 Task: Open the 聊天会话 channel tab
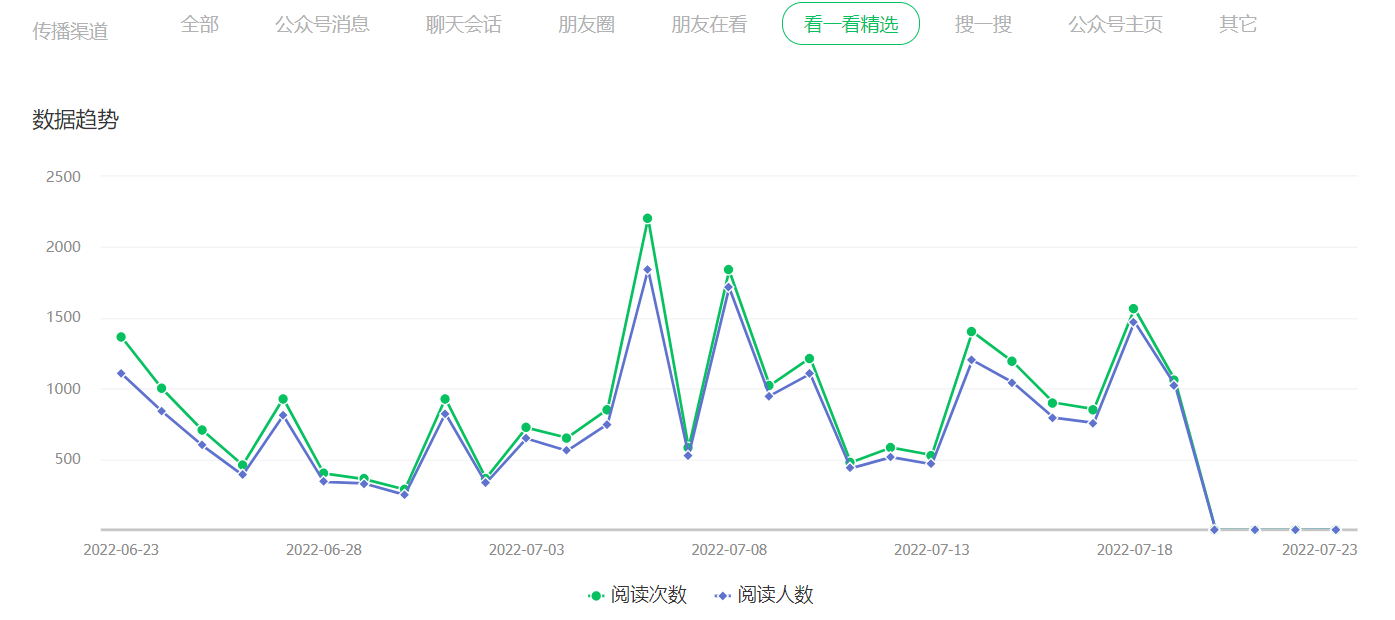click(x=464, y=24)
